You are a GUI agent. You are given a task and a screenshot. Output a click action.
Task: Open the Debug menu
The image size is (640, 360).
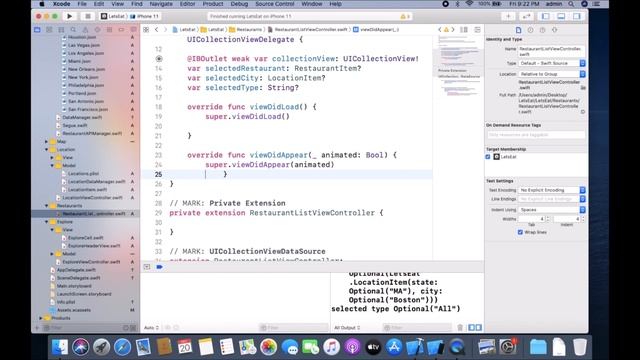point(239,4)
